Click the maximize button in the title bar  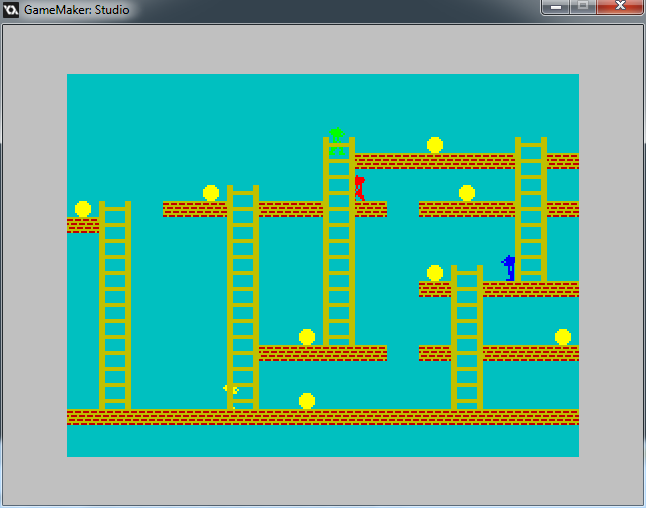(583, 7)
